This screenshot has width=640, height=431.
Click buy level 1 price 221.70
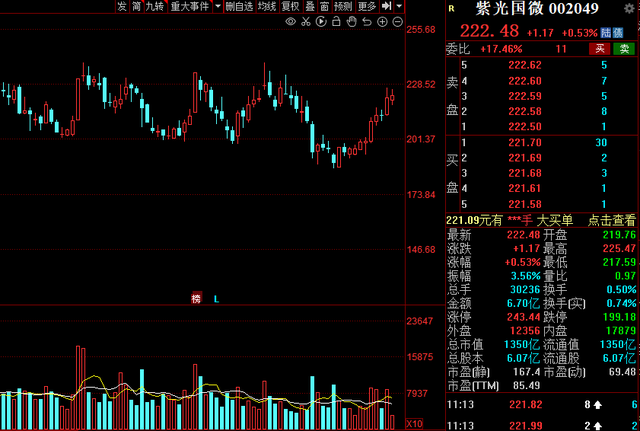click(524, 142)
